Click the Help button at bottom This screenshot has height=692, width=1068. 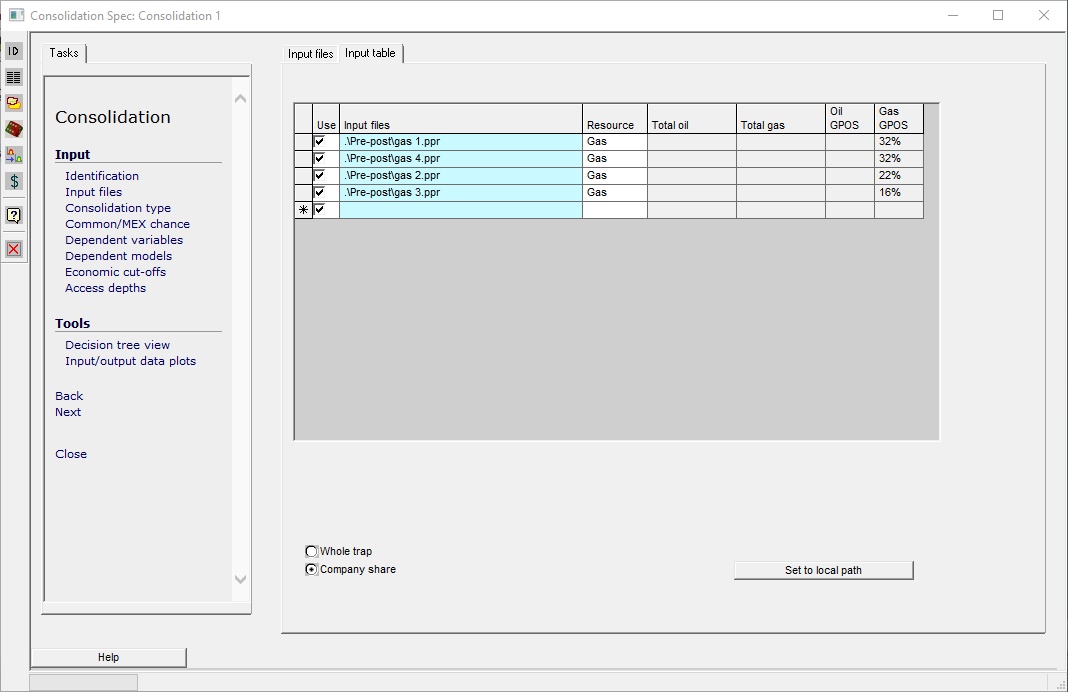tap(108, 657)
